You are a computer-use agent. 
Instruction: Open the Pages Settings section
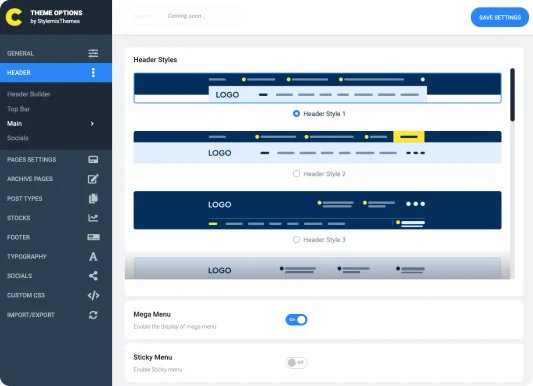coord(56,159)
